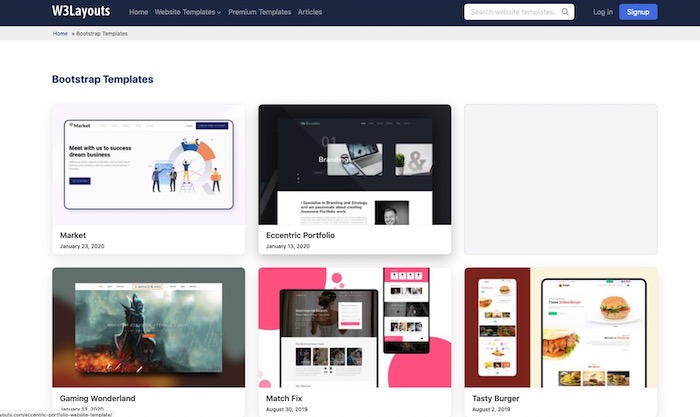Screen dimensions: 700x417
Task: Open the Home menu item
Action: [138, 12]
